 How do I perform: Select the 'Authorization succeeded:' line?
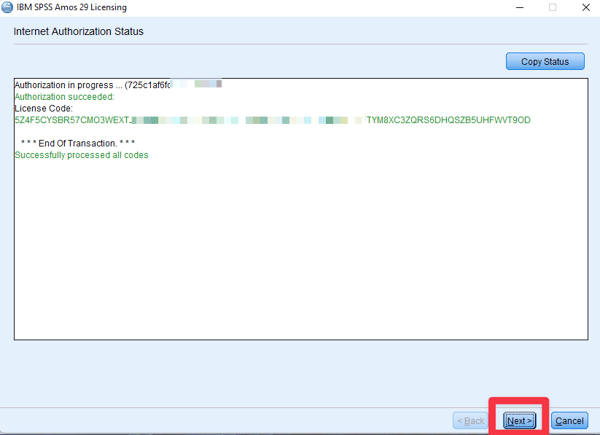(65, 97)
